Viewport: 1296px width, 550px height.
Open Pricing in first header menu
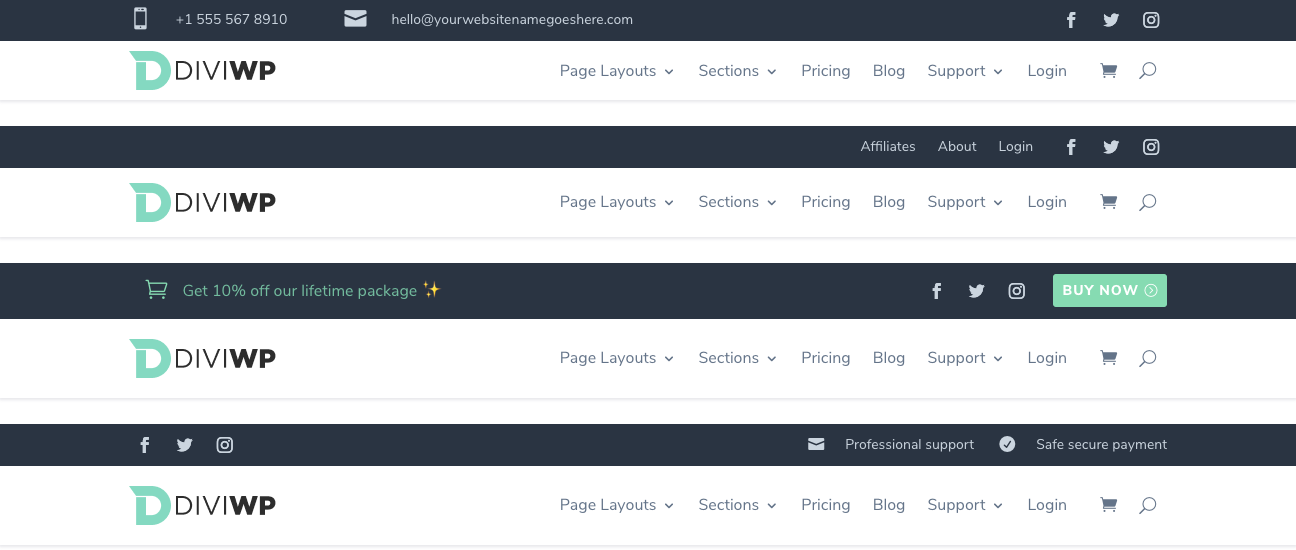(826, 71)
